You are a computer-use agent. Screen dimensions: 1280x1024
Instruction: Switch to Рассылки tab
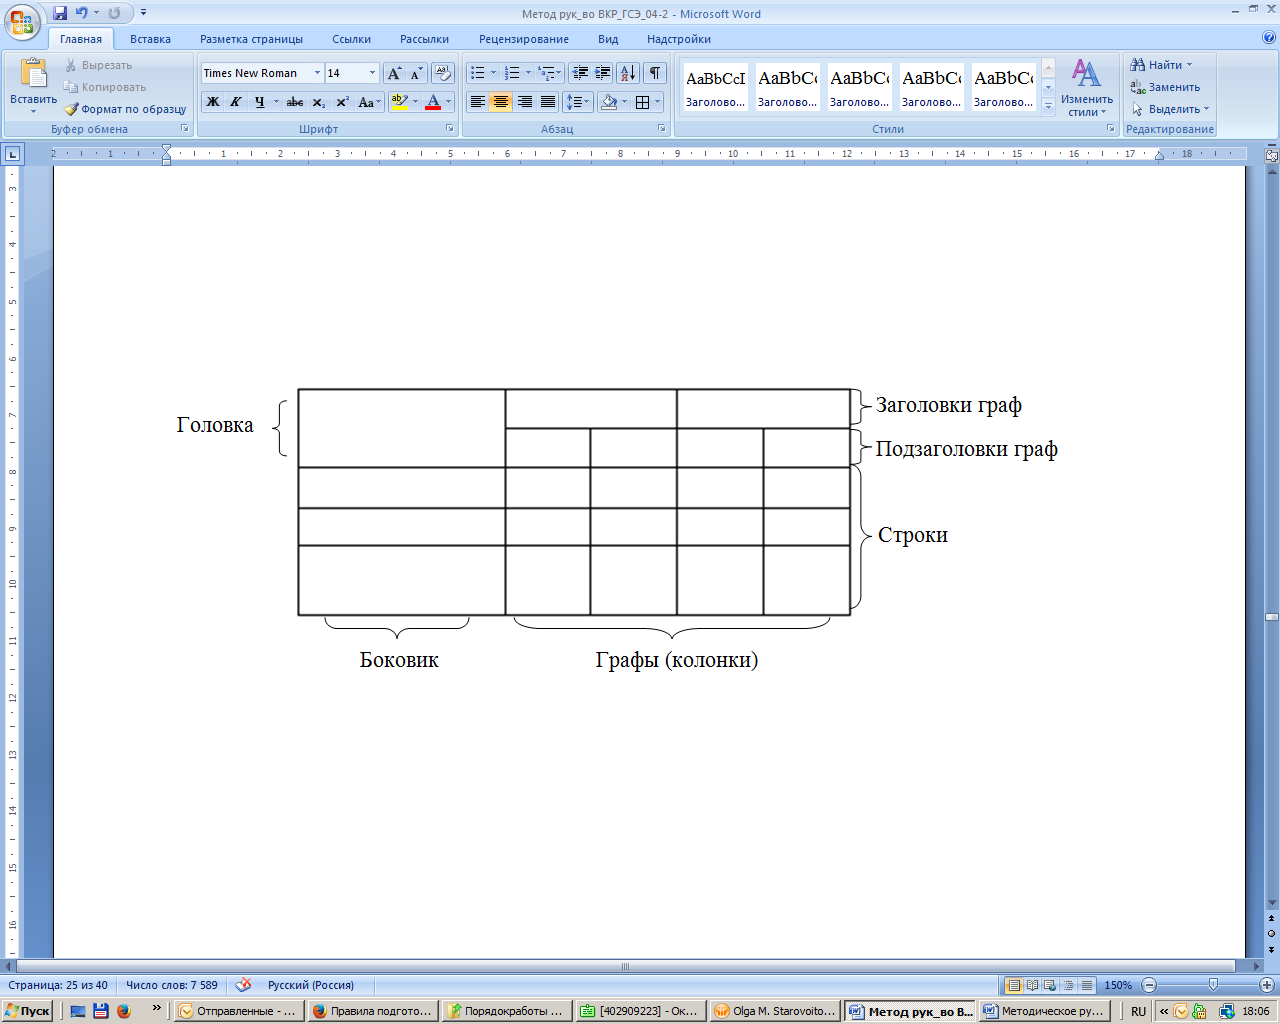[424, 39]
